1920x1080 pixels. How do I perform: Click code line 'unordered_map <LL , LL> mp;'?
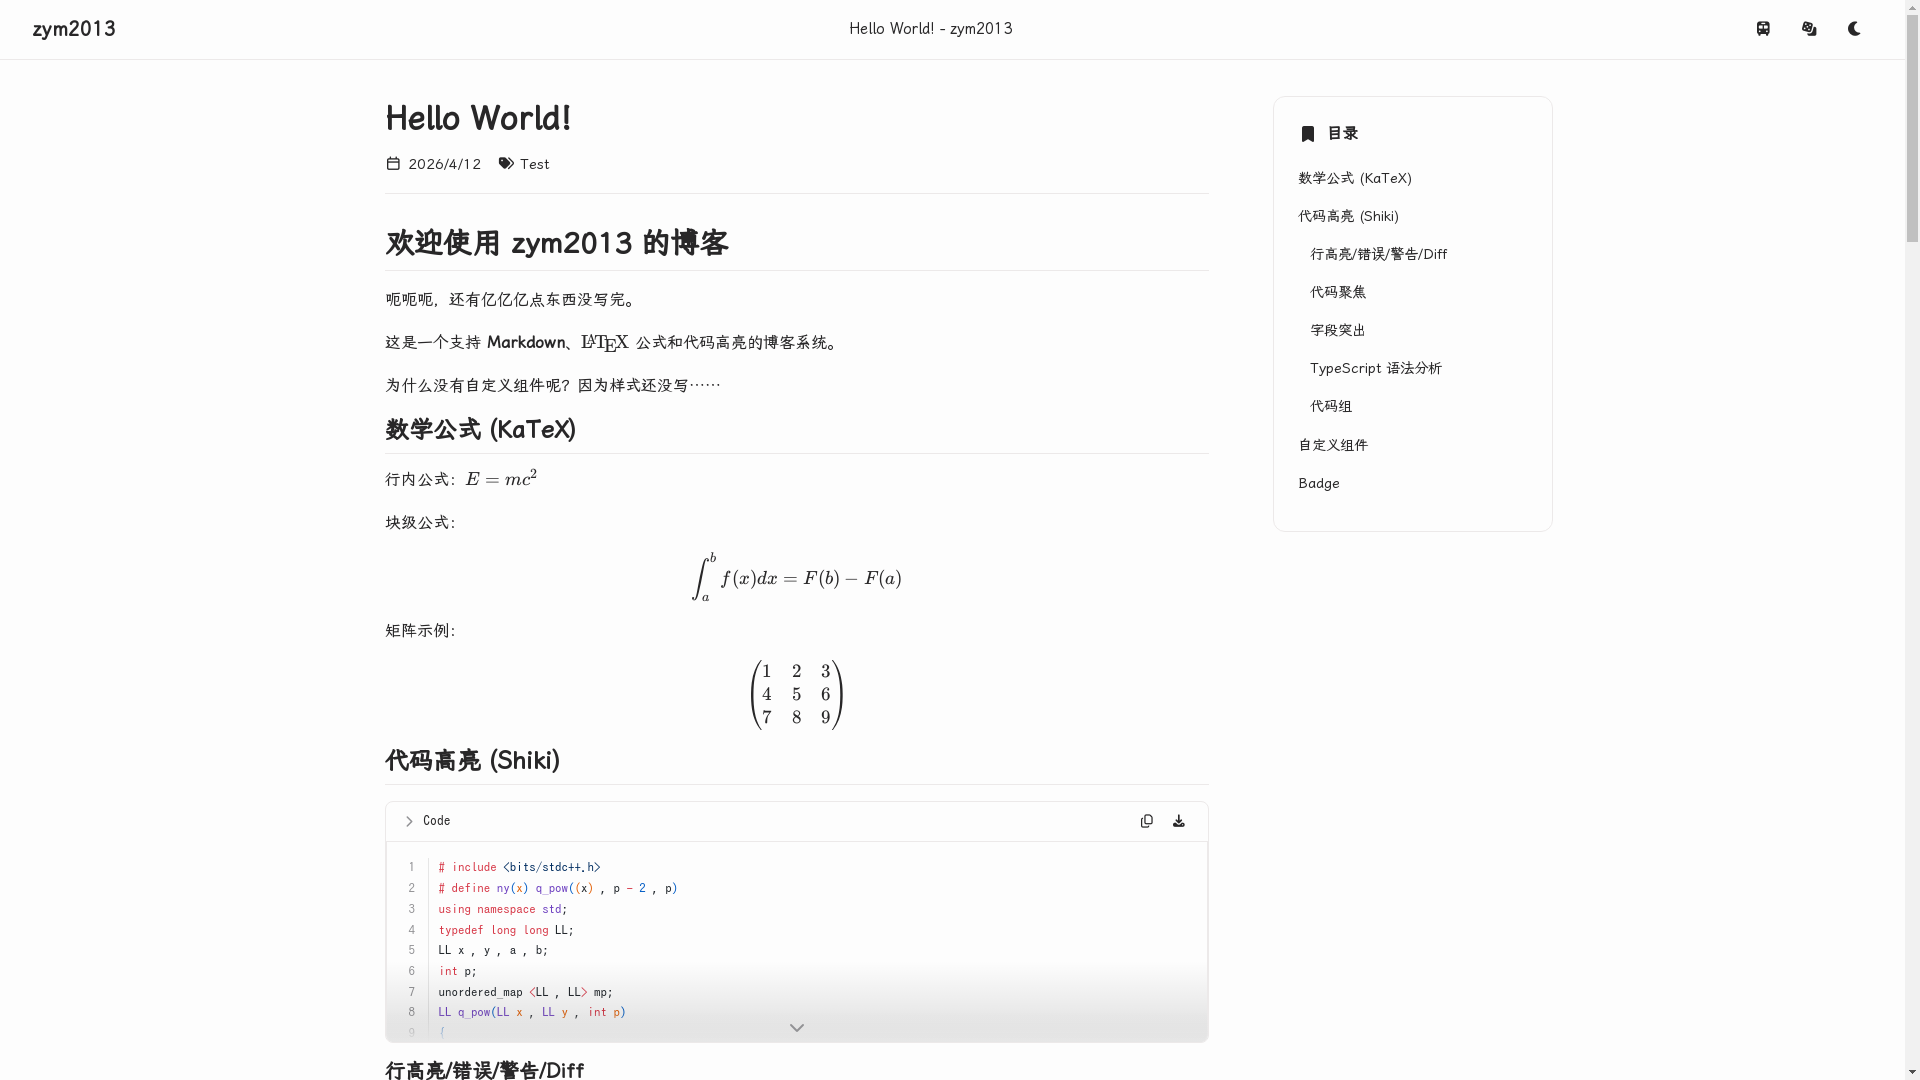pos(526,992)
